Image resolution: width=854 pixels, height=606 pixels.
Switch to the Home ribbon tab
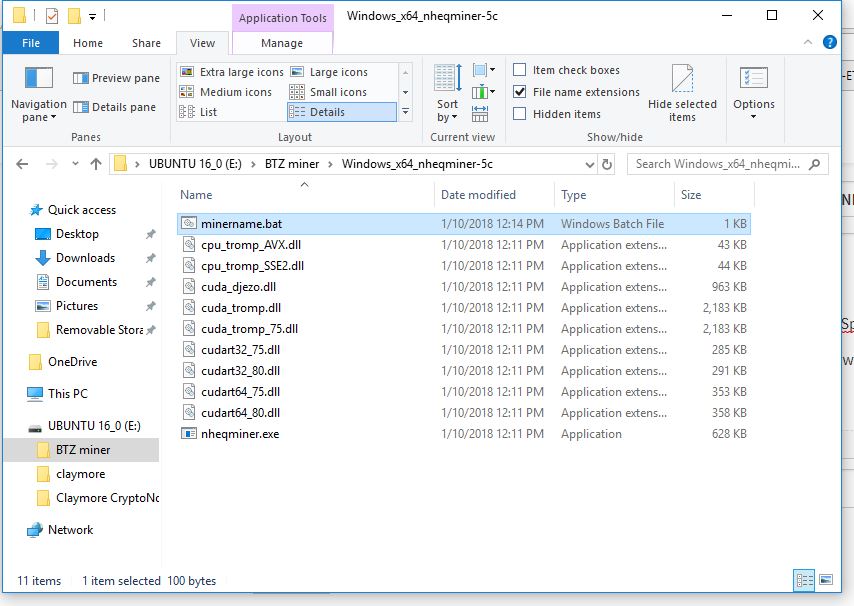pos(88,43)
